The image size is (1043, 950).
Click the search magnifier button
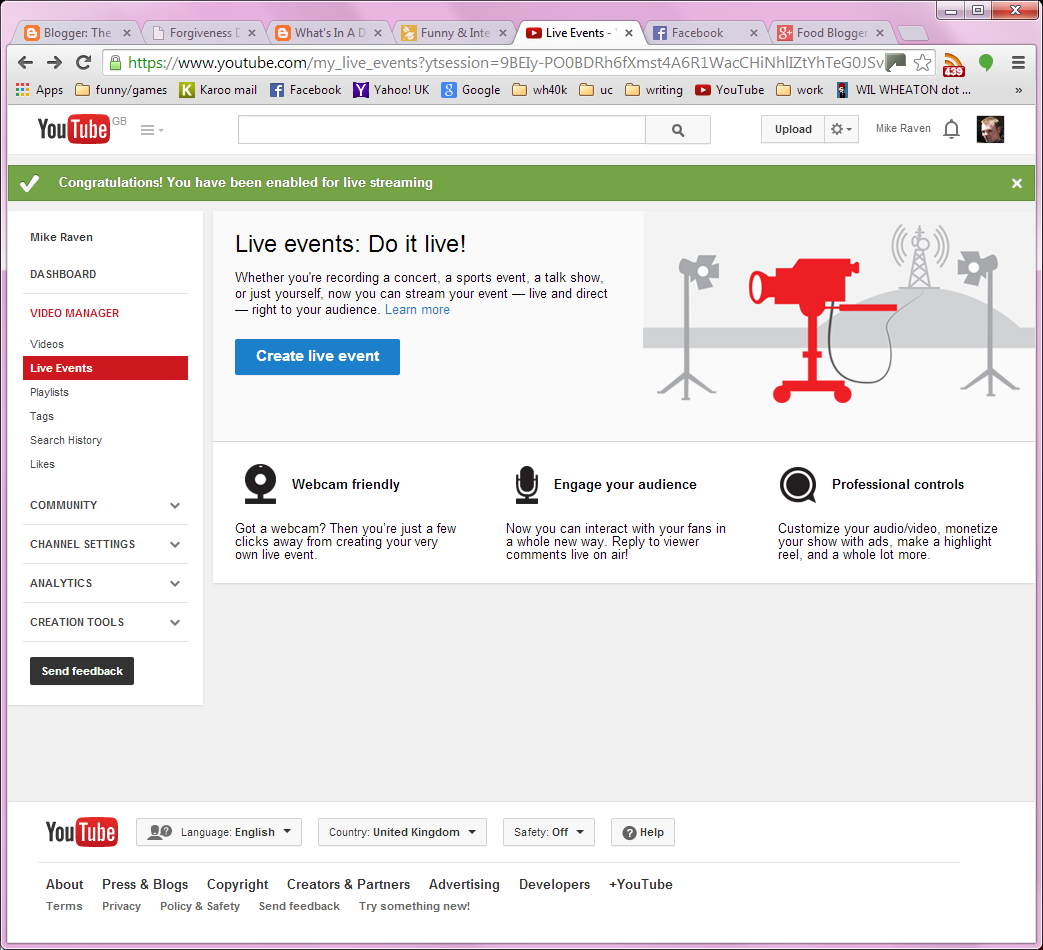(678, 130)
